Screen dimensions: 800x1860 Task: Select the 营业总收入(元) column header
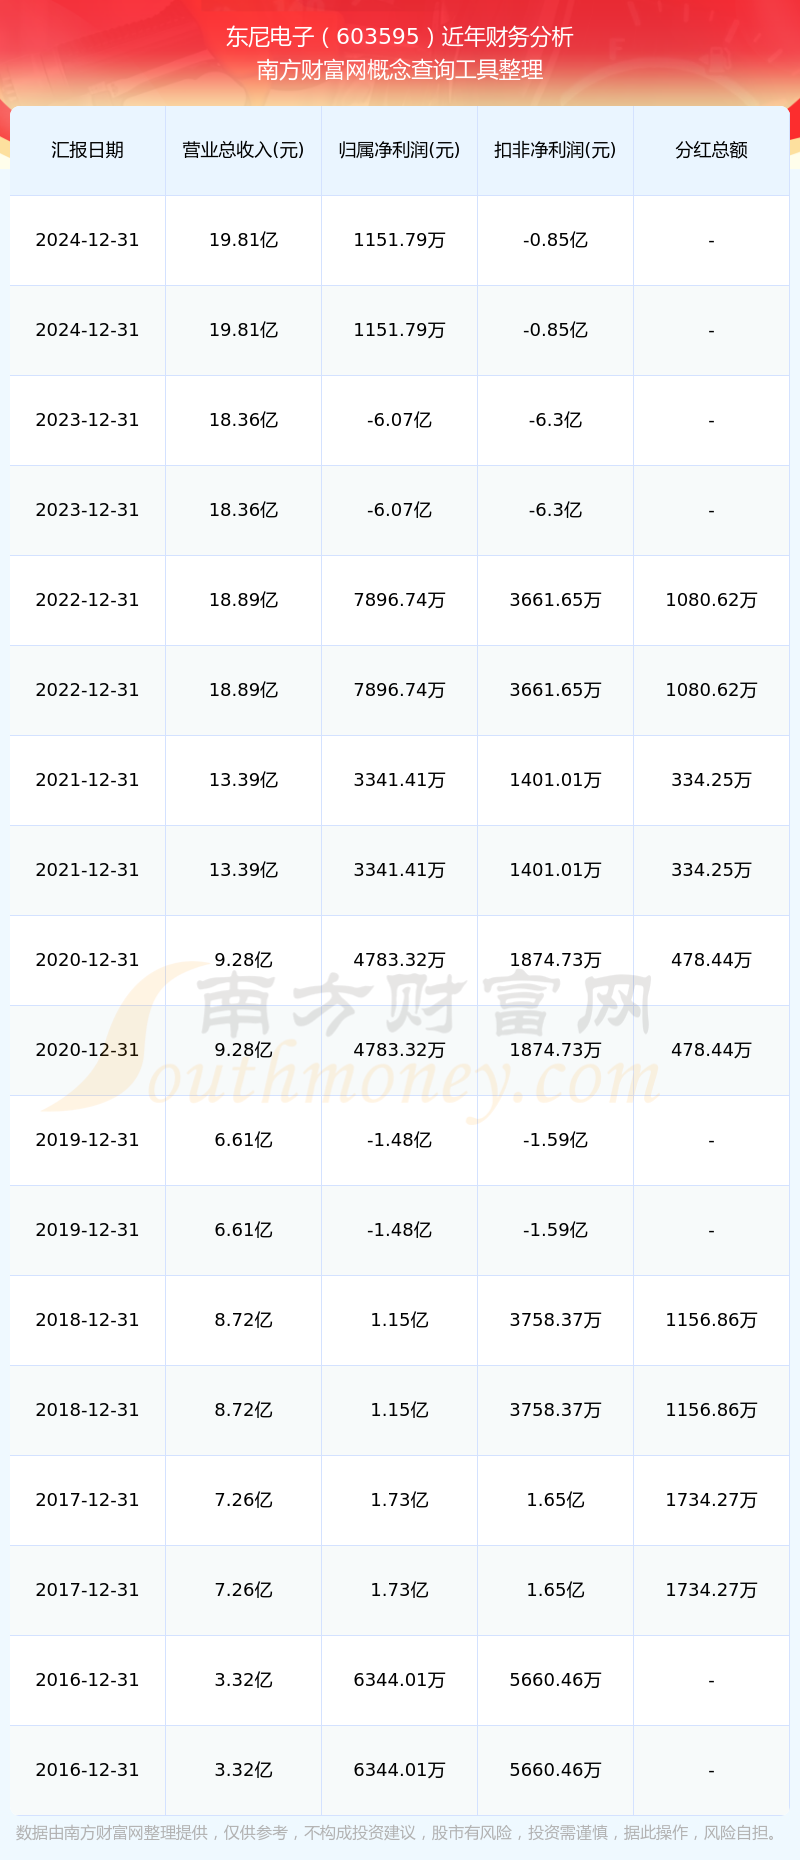(243, 150)
